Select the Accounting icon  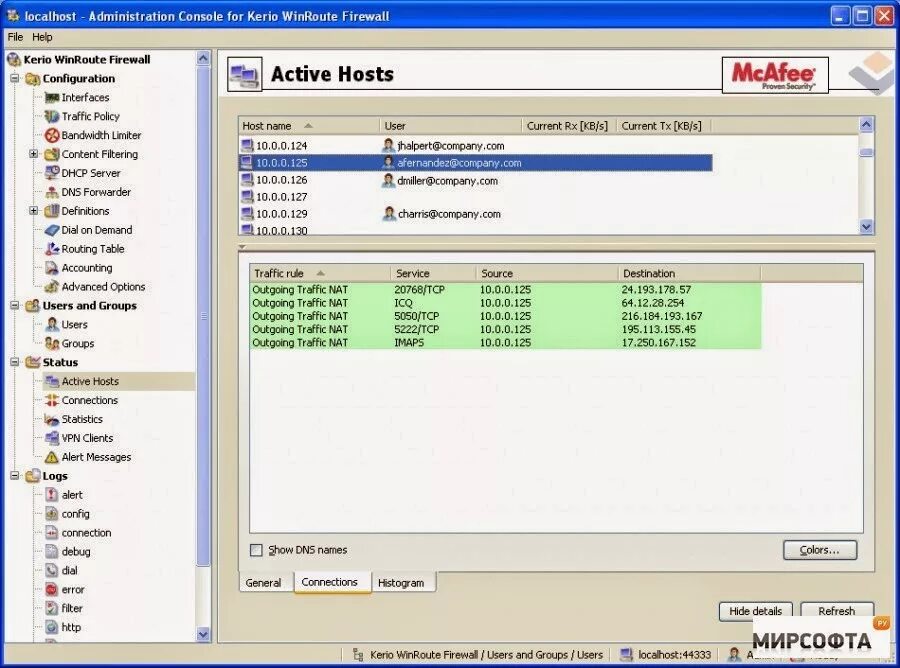[x=52, y=268]
